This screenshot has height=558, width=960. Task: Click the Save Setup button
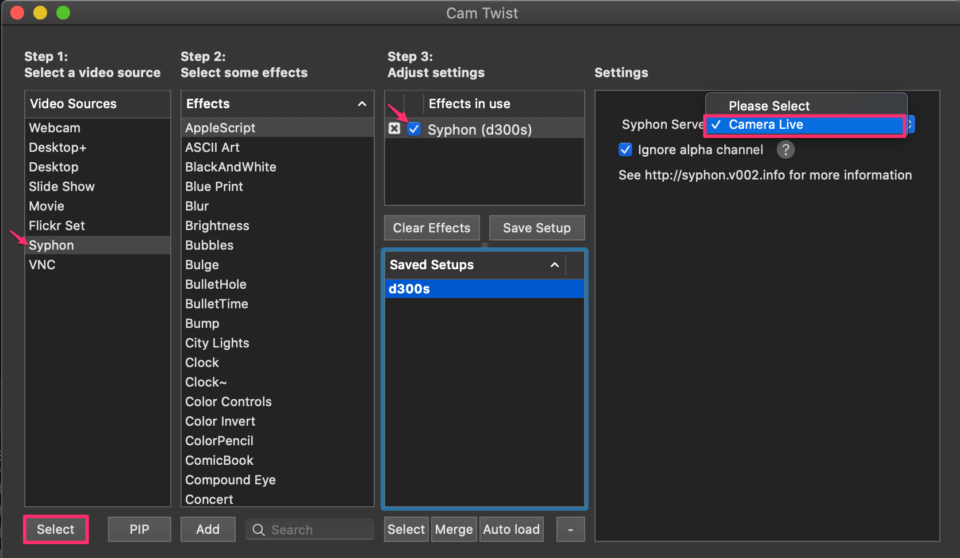tap(536, 228)
